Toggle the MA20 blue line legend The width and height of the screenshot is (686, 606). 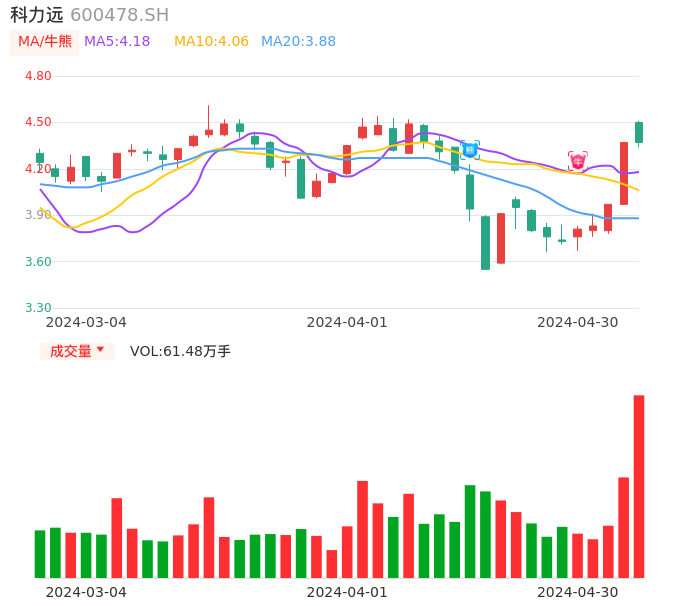pyautogui.click(x=298, y=42)
